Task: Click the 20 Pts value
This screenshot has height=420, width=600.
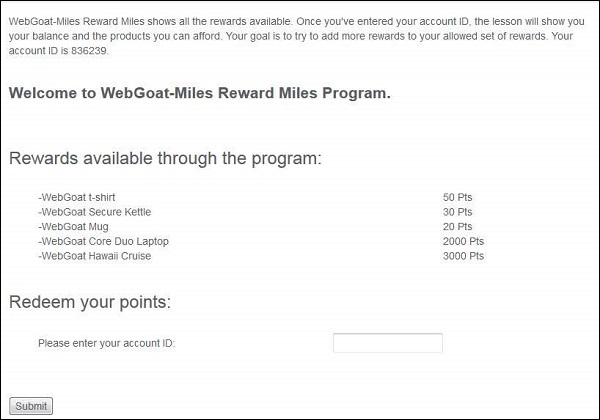Action: click(x=457, y=227)
